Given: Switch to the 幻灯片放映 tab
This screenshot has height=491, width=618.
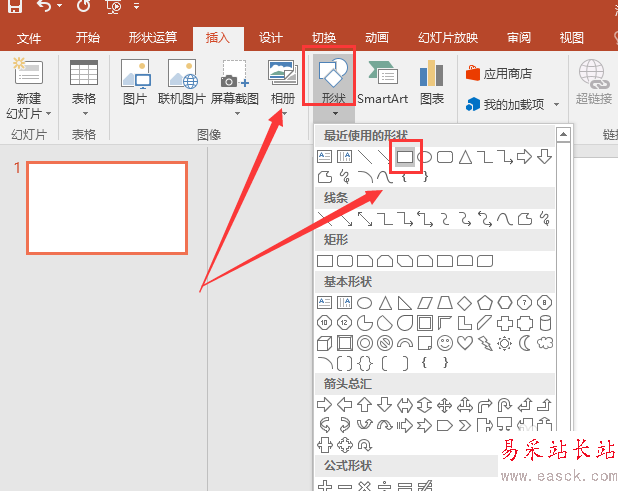Looking at the screenshot, I should (x=448, y=38).
